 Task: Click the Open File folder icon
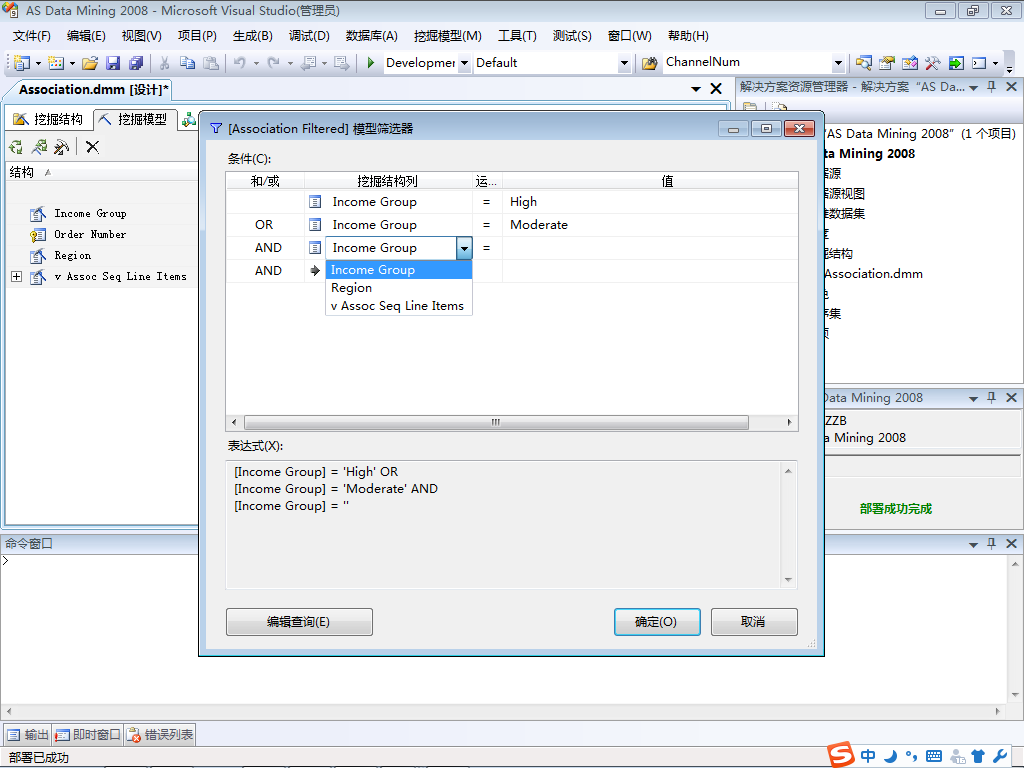pos(90,63)
